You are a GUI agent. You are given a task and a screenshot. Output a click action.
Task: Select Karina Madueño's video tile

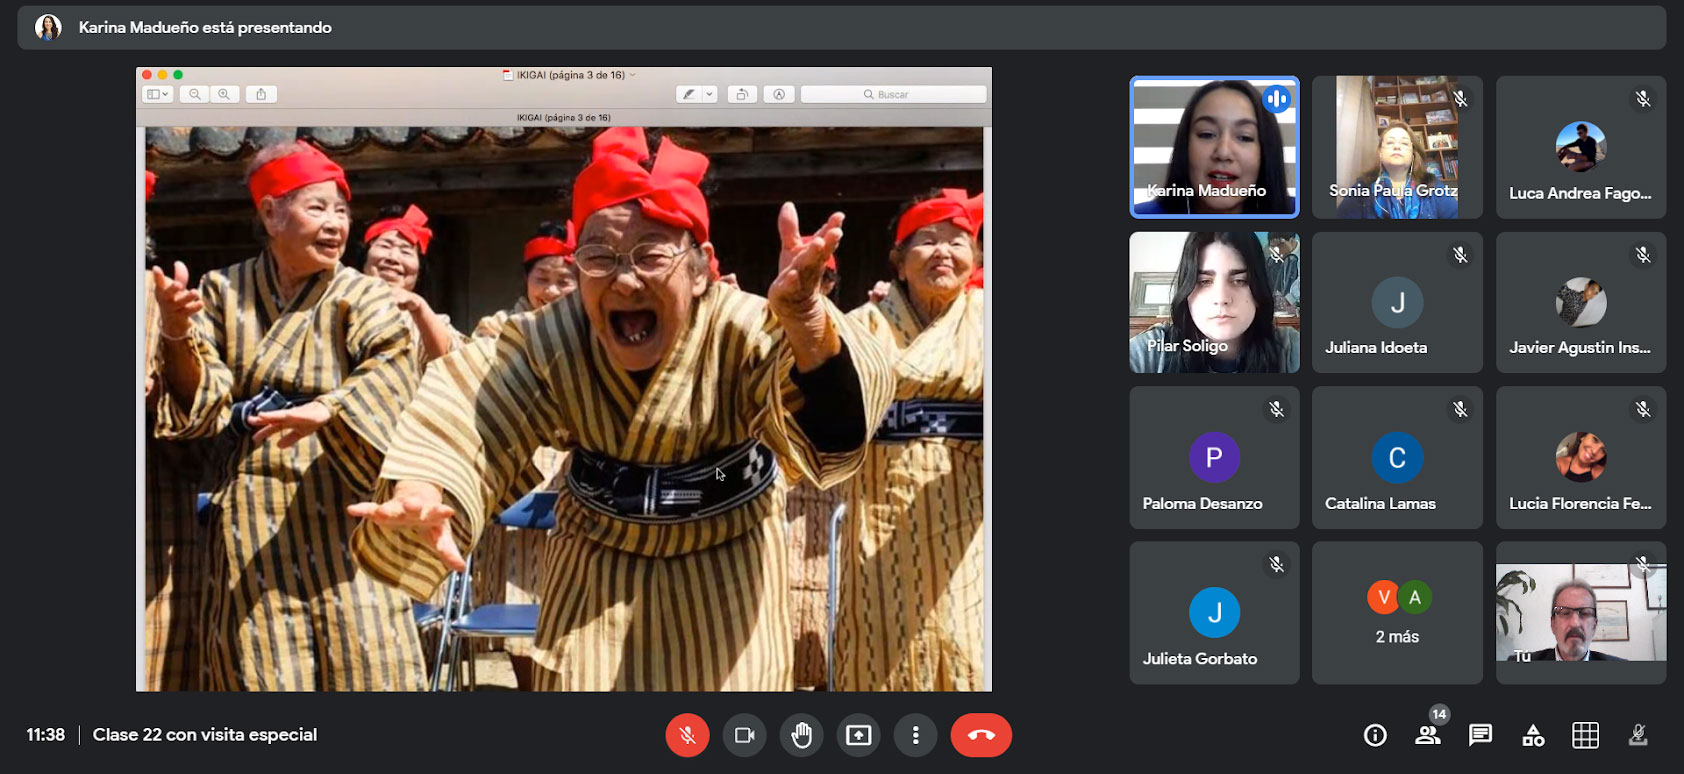pos(1214,147)
